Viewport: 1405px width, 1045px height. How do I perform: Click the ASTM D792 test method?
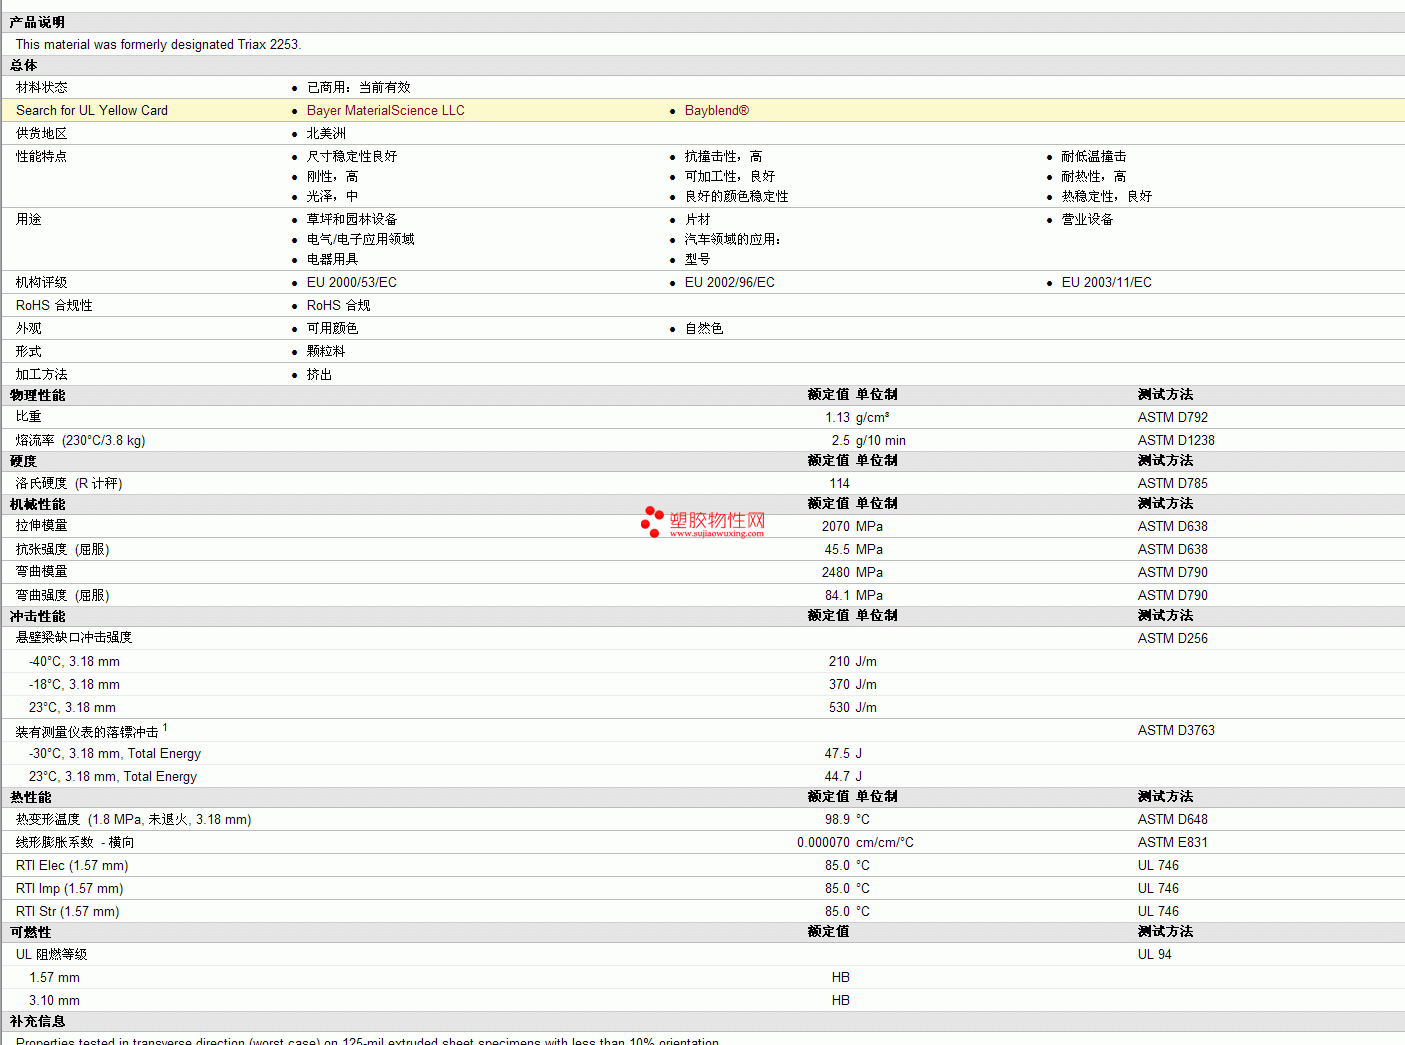(1172, 417)
